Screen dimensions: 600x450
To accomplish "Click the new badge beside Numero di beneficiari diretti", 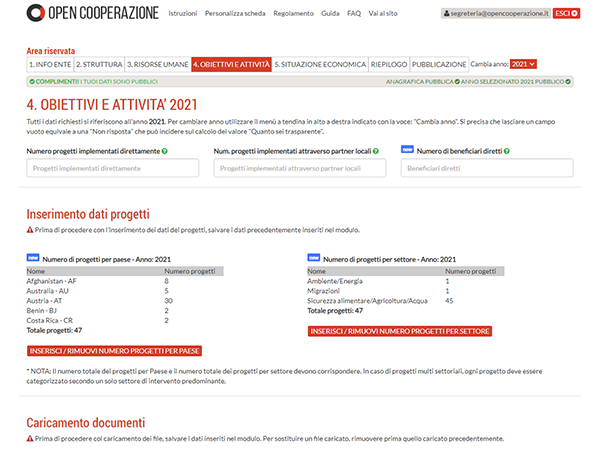I will coord(407,149).
